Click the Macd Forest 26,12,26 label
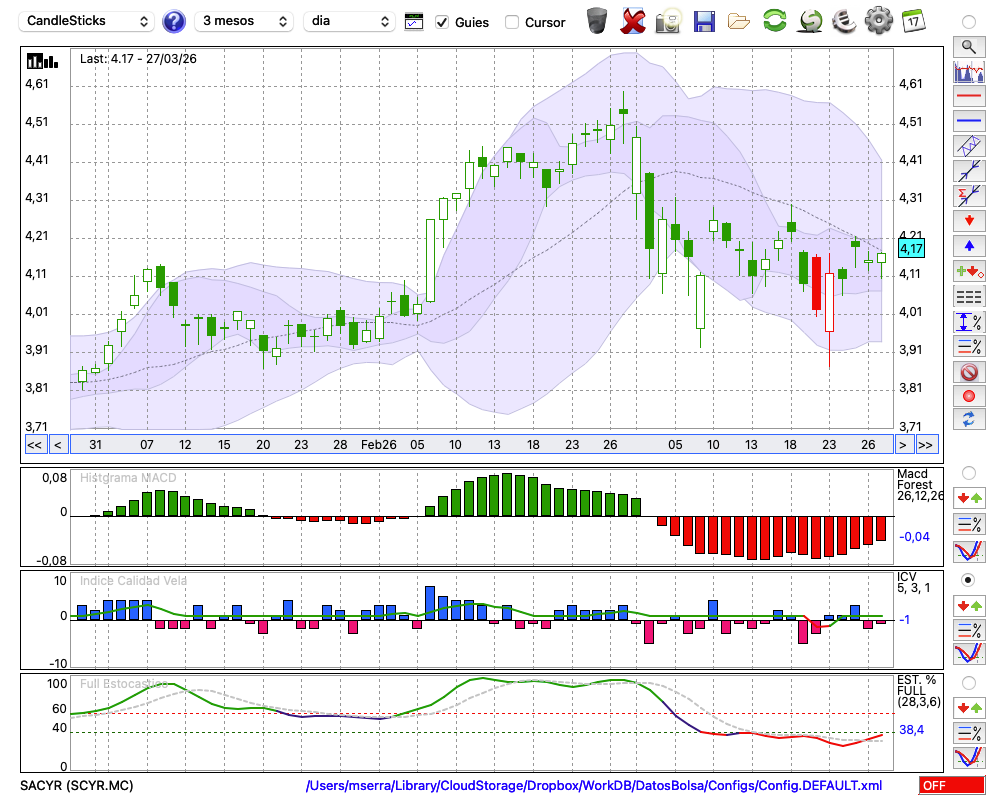Screen dimensions: 1000x800 point(919,485)
